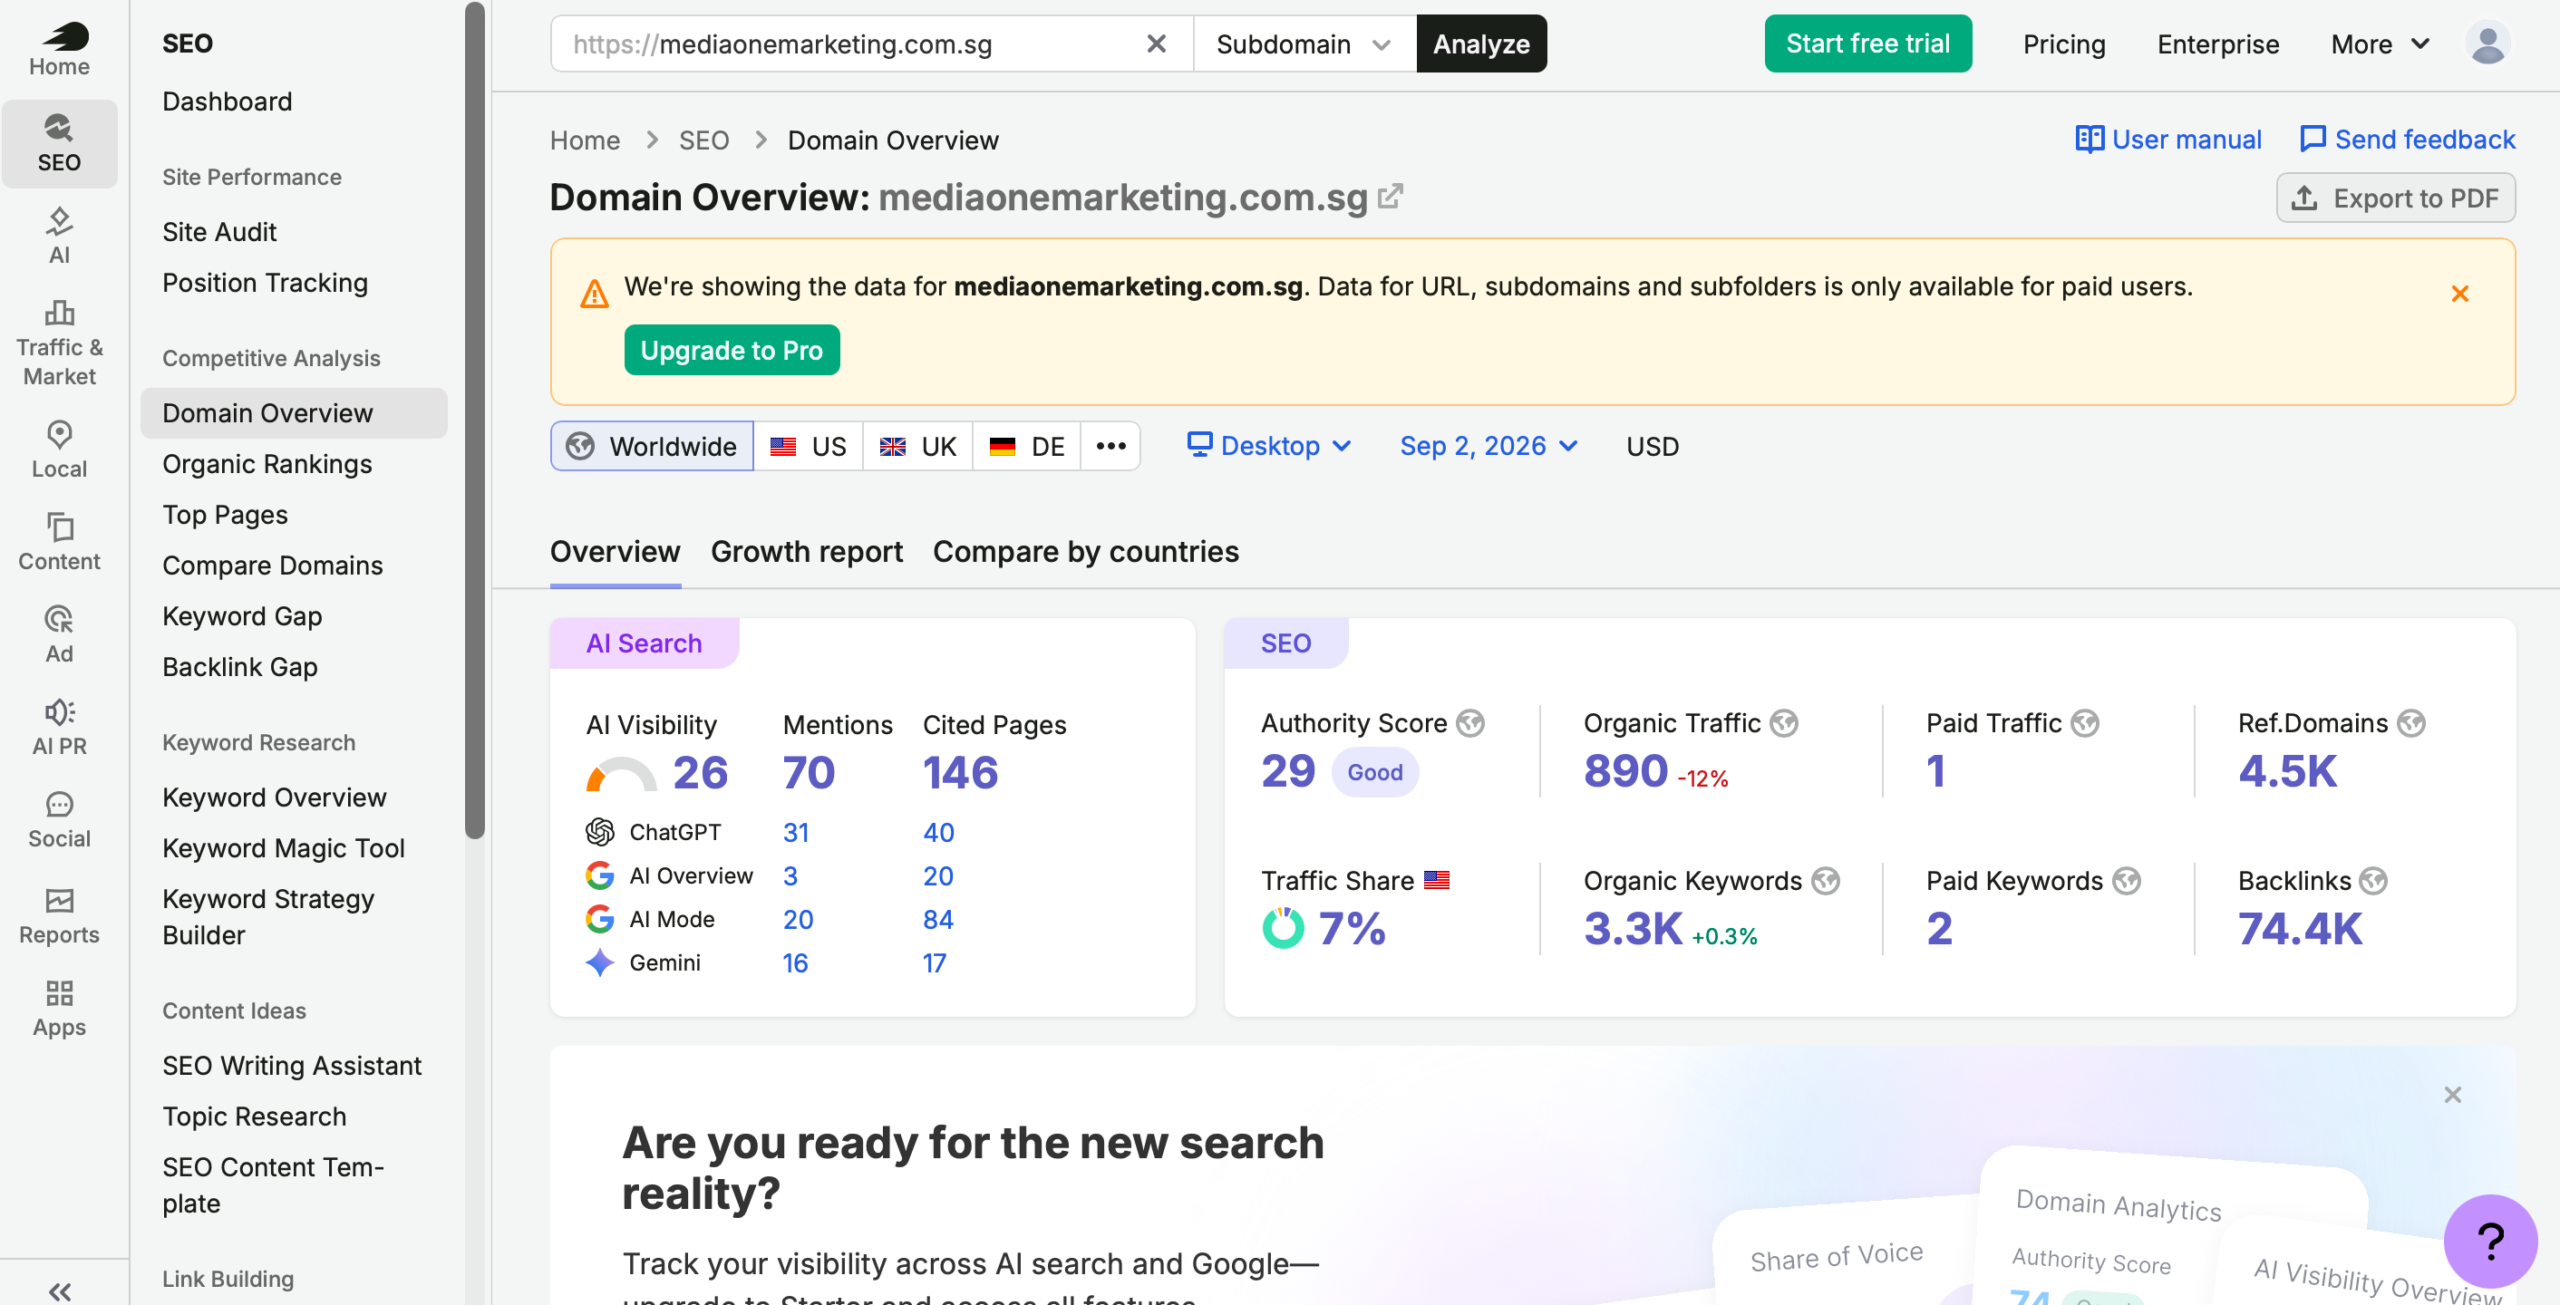This screenshot has width=2560, height=1305.
Task: Click Upgrade to Pro button
Action: [x=732, y=350]
